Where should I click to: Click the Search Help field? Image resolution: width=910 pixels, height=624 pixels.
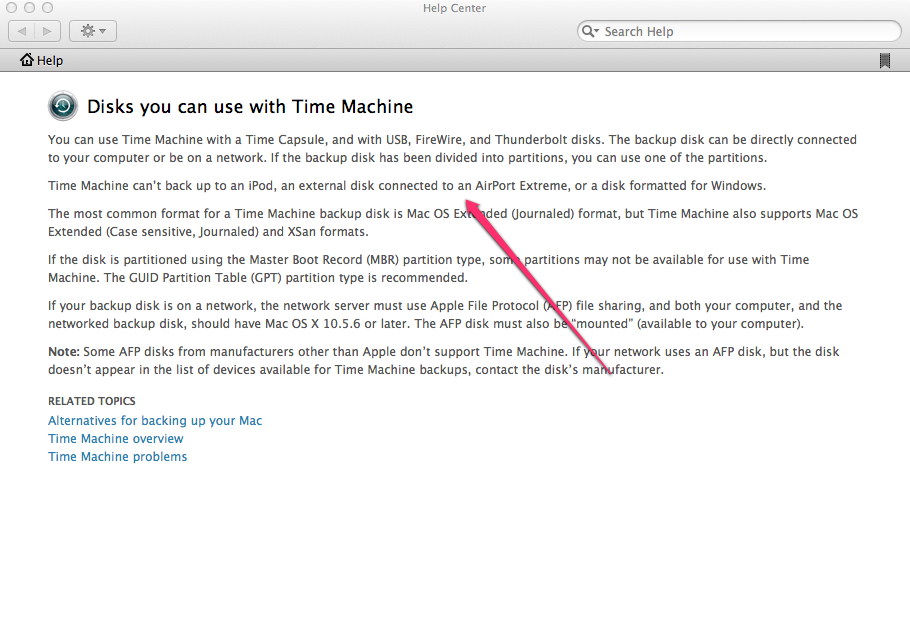click(739, 31)
